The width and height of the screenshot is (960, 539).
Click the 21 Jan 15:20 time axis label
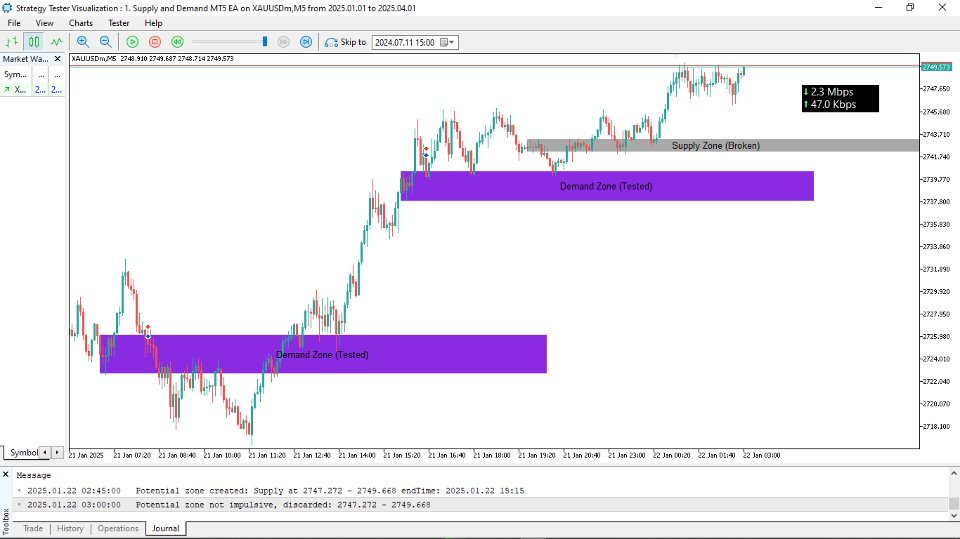point(402,455)
